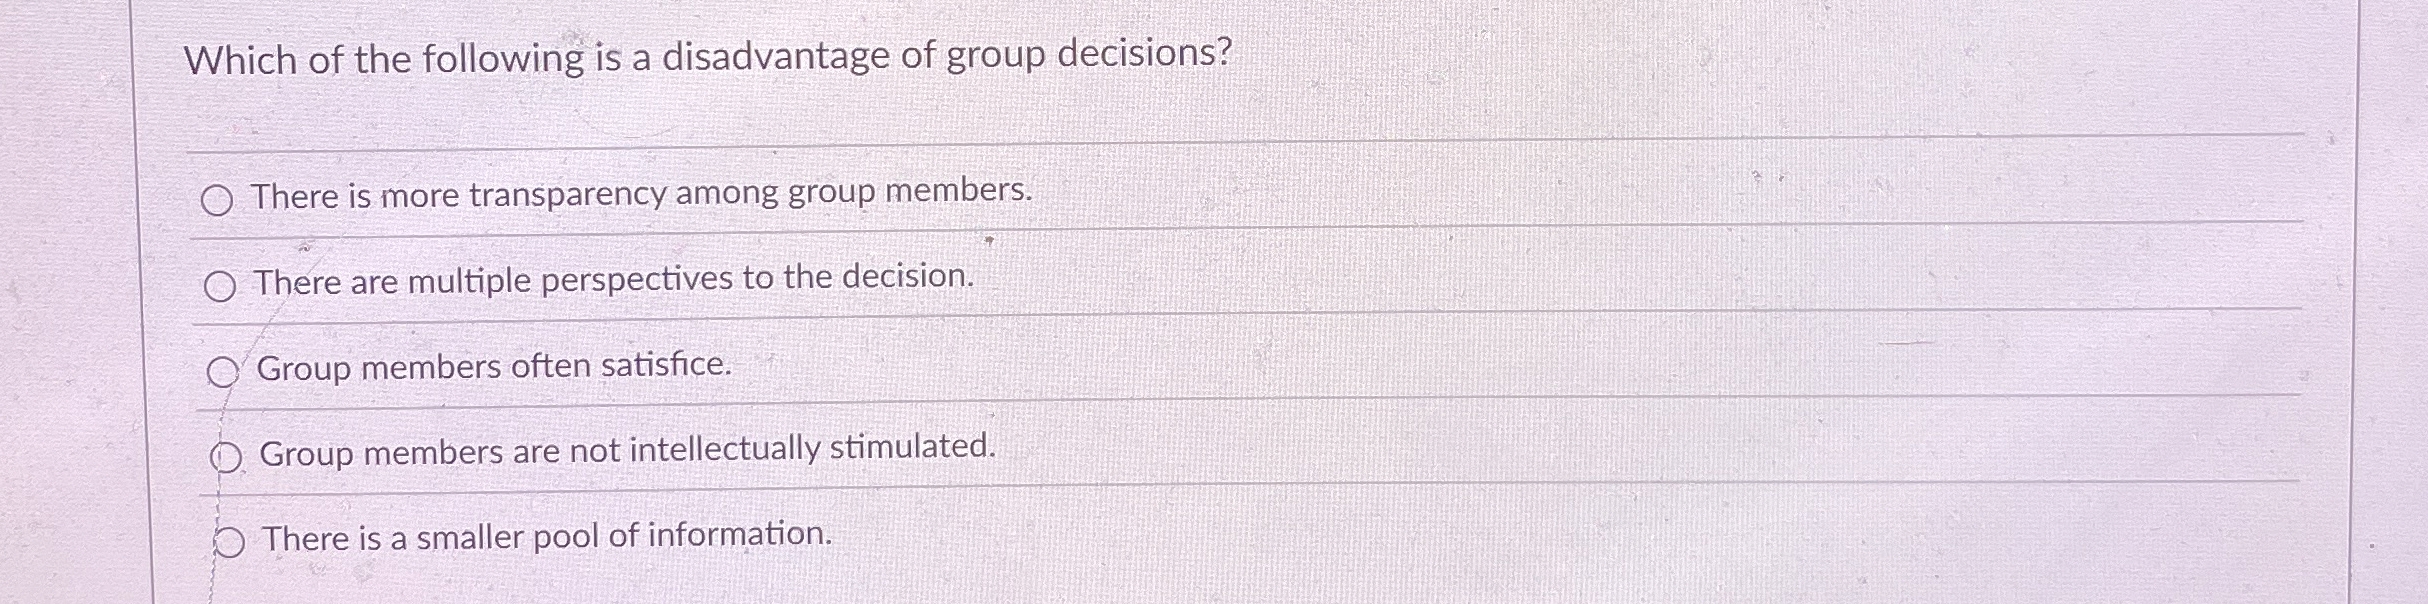Mark the 'Group members often satisfice' radio button
This screenshot has width=2428, height=604.
point(223,373)
